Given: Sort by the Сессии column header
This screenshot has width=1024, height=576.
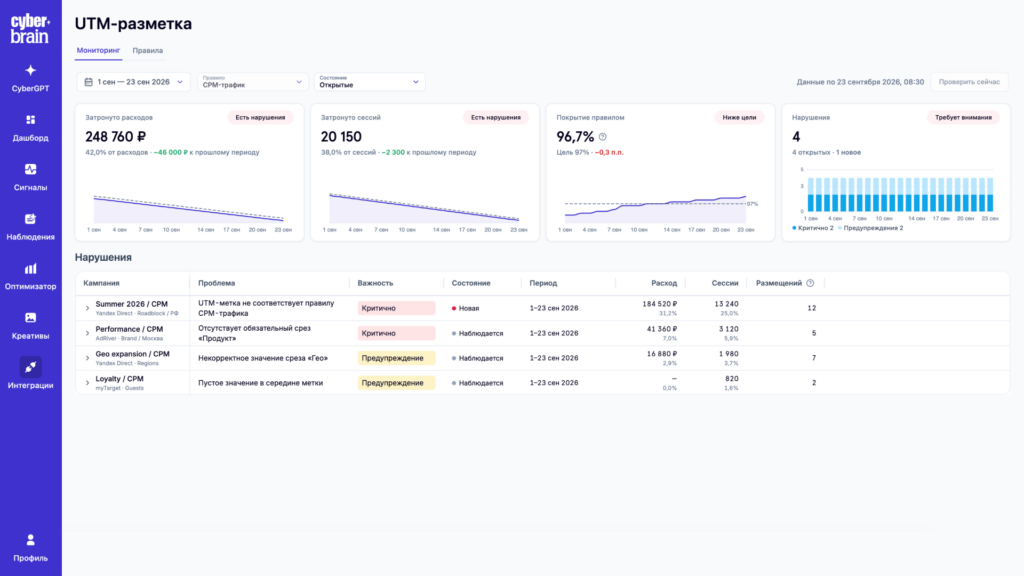Looking at the screenshot, I should 725,283.
